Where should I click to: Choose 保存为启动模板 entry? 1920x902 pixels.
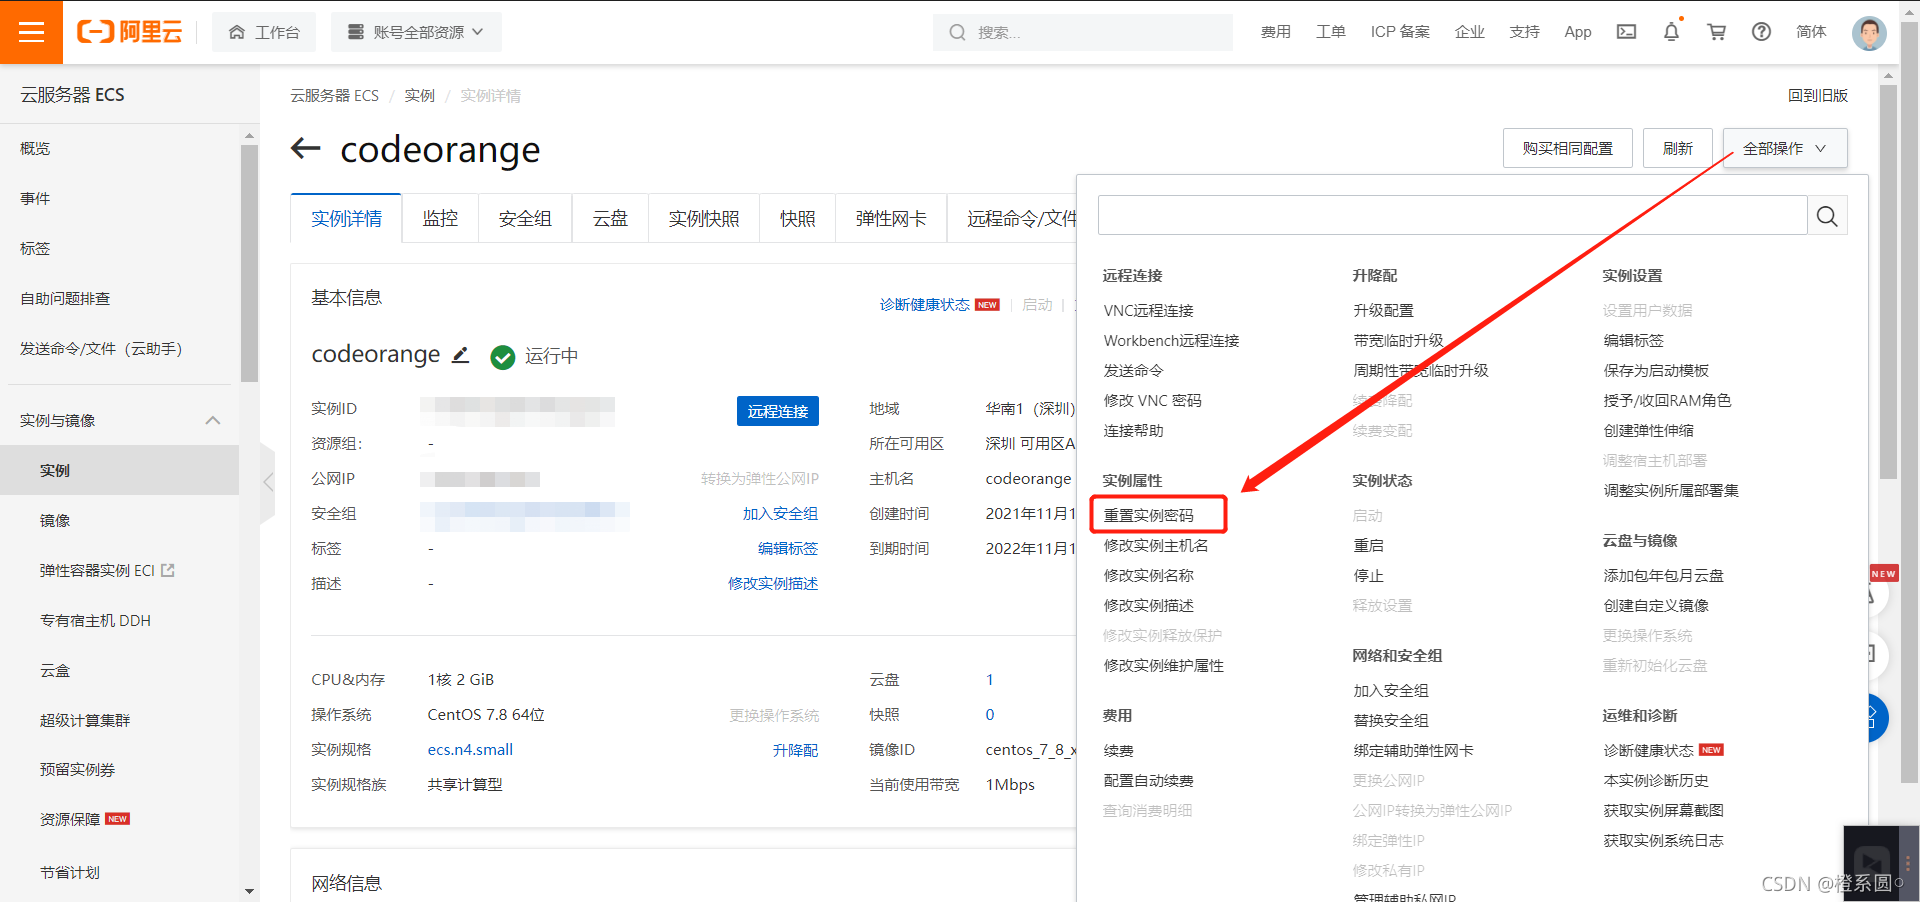(x=1656, y=371)
